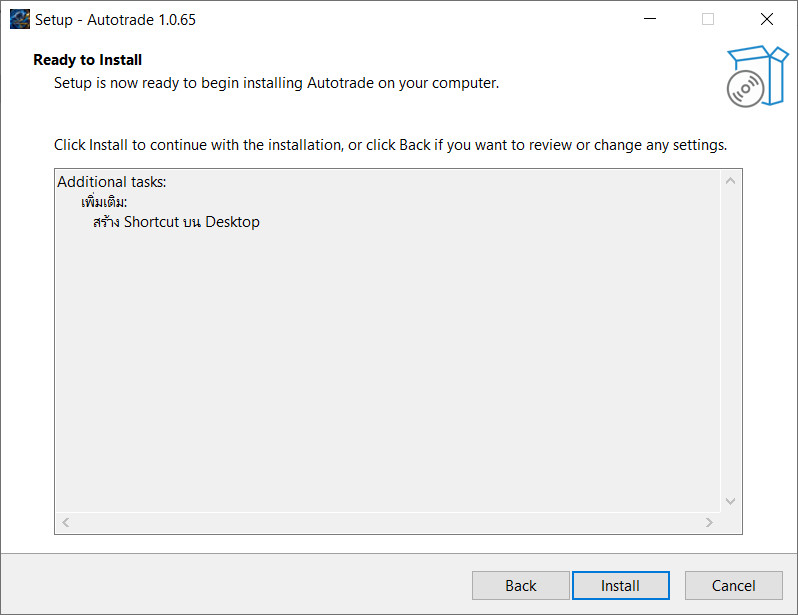The height and width of the screenshot is (615, 798).
Task: Click the 'Ready to Install' heading
Action: [x=88, y=60]
